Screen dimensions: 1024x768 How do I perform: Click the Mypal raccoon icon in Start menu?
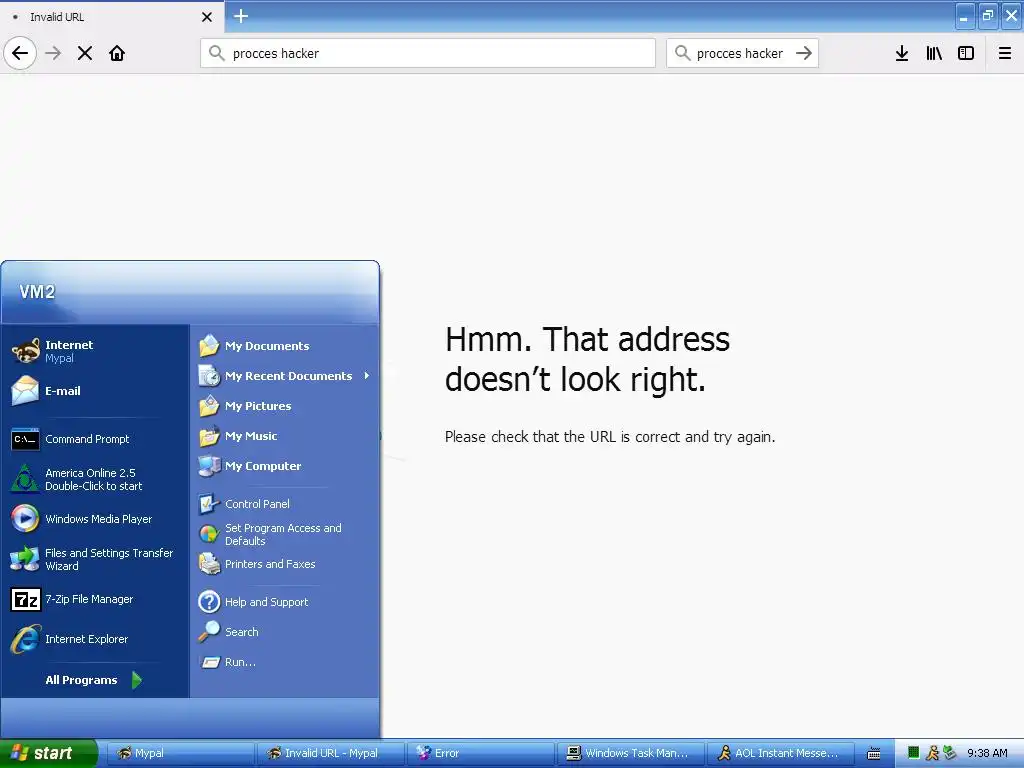click(25, 351)
